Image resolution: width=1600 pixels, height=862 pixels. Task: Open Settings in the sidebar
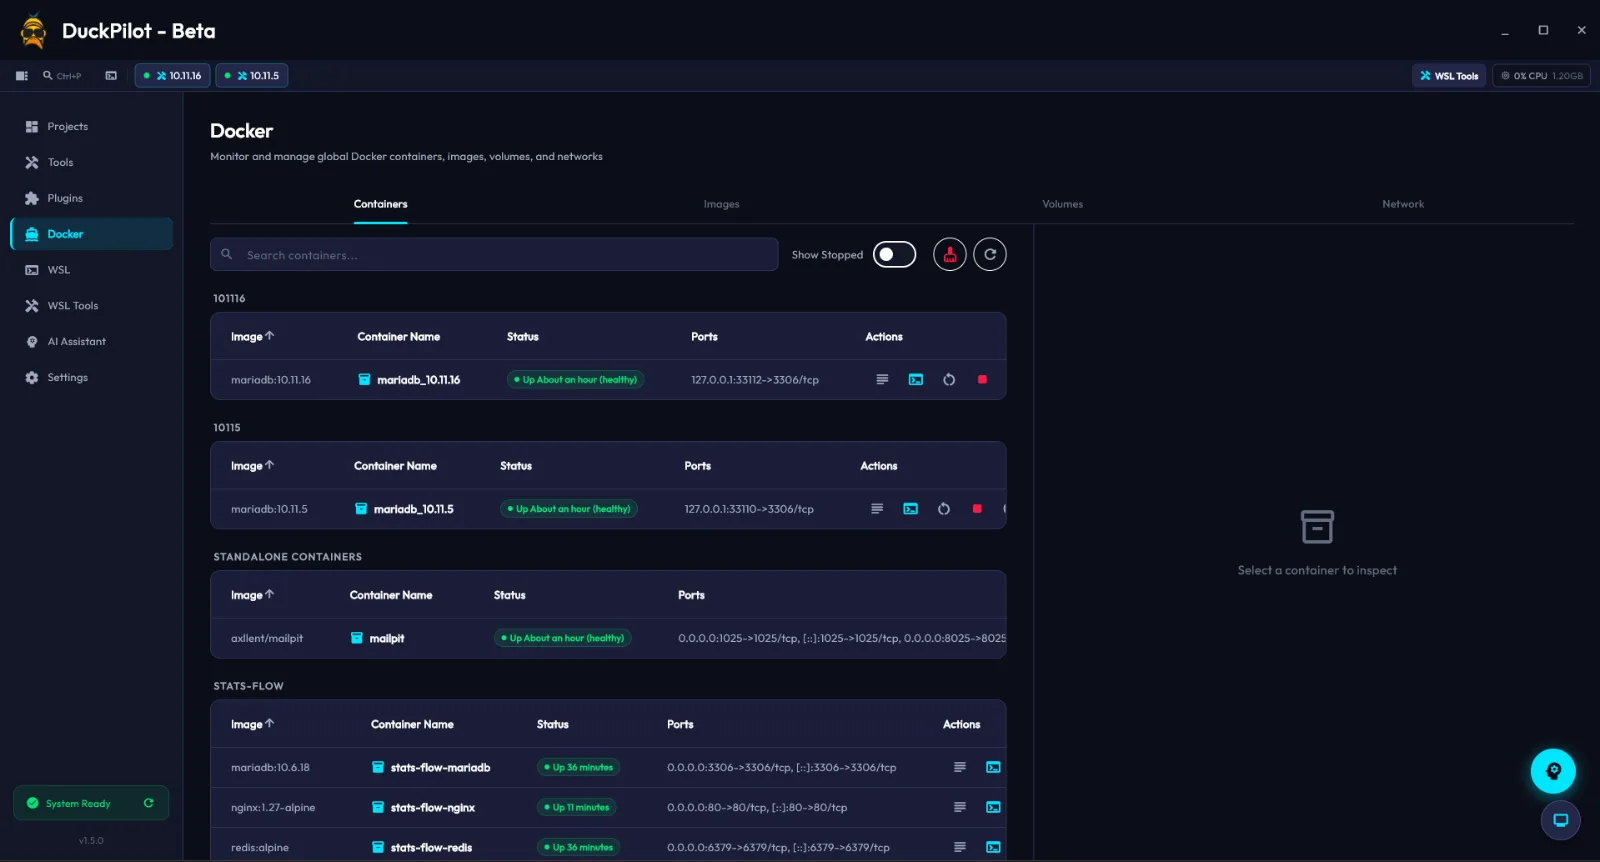(92, 378)
